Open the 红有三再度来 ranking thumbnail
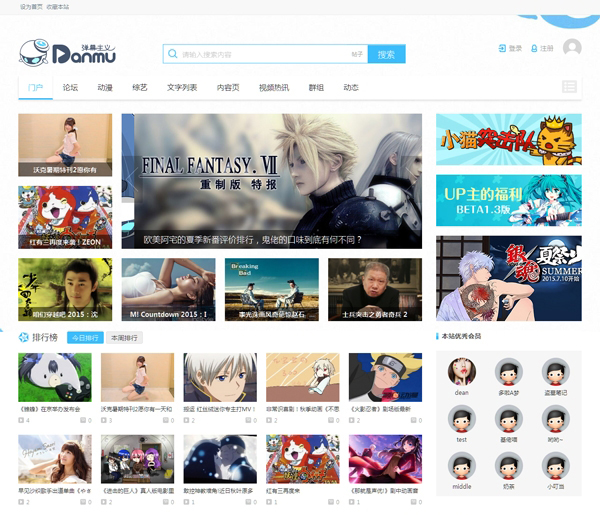The width and height of the screenshot is (600, 515). (x=303, y=459)
